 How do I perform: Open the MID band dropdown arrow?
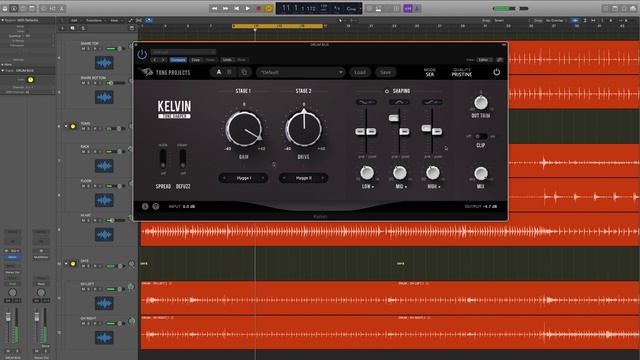[406, 187]
